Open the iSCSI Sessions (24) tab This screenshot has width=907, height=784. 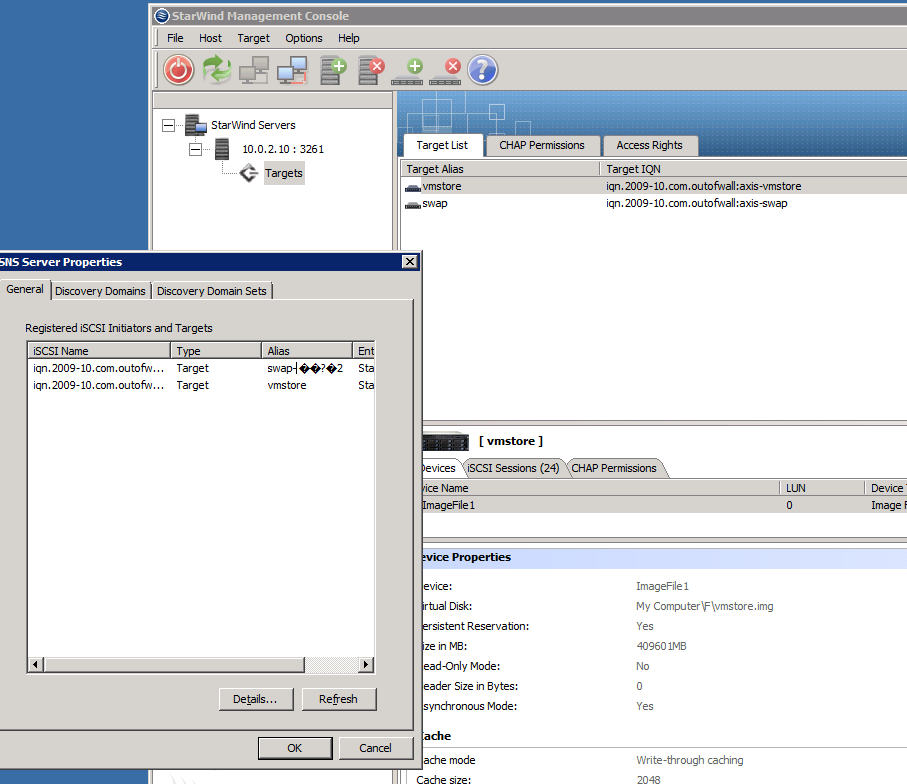pos(513,468)
